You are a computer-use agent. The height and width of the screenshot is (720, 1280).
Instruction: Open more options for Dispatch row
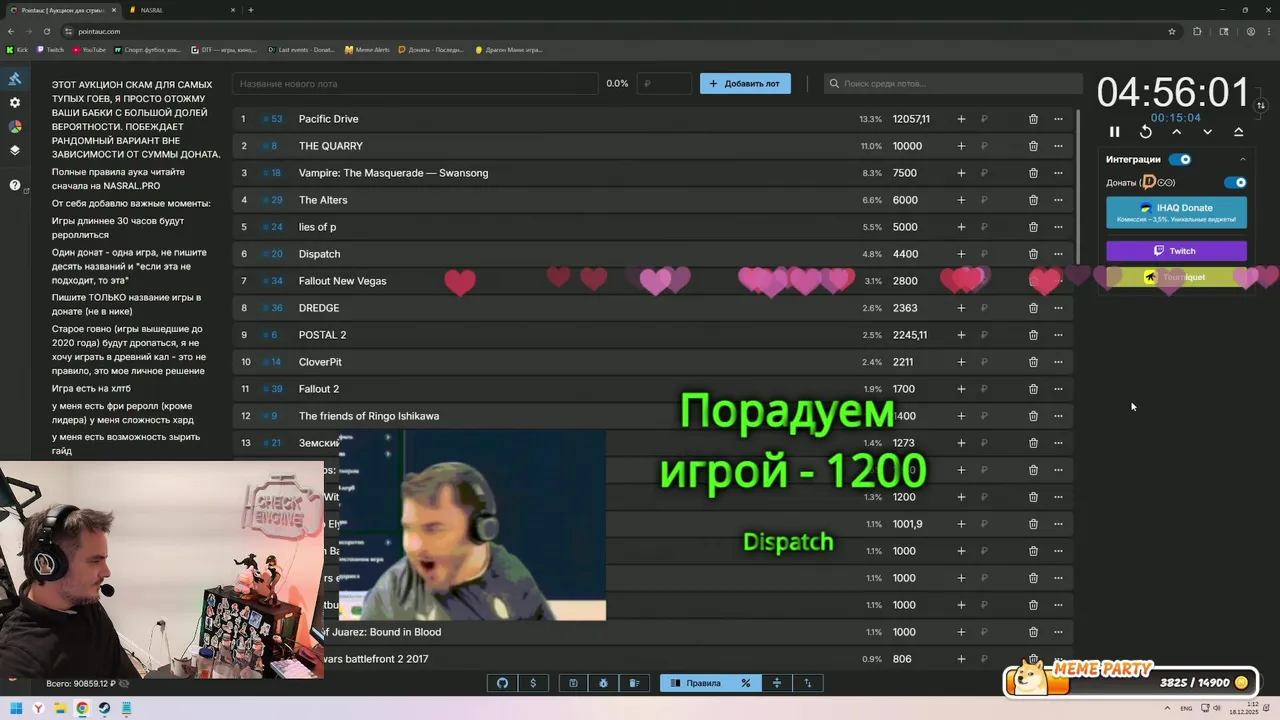pos(1058,254)
